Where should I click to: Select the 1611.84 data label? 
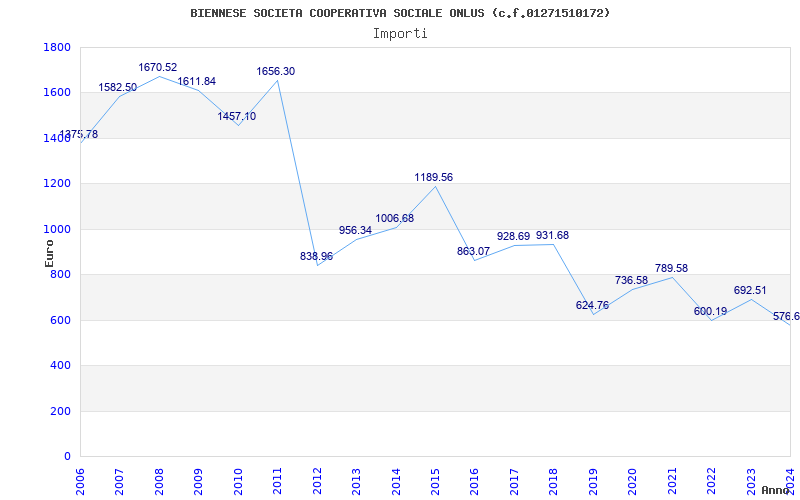click(196, 81)
